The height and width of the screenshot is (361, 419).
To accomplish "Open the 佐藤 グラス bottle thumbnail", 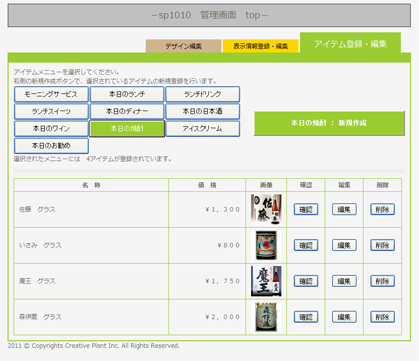I will tap(266, 210).
